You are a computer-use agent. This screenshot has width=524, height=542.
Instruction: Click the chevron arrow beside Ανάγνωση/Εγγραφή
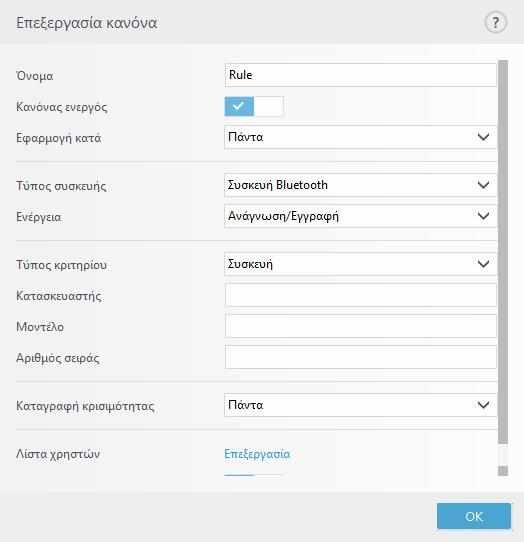pyautogui.click(x=483, y=216)
